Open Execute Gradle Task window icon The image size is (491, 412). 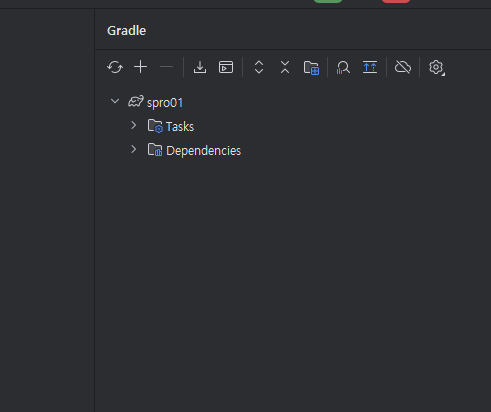point(226,67)
